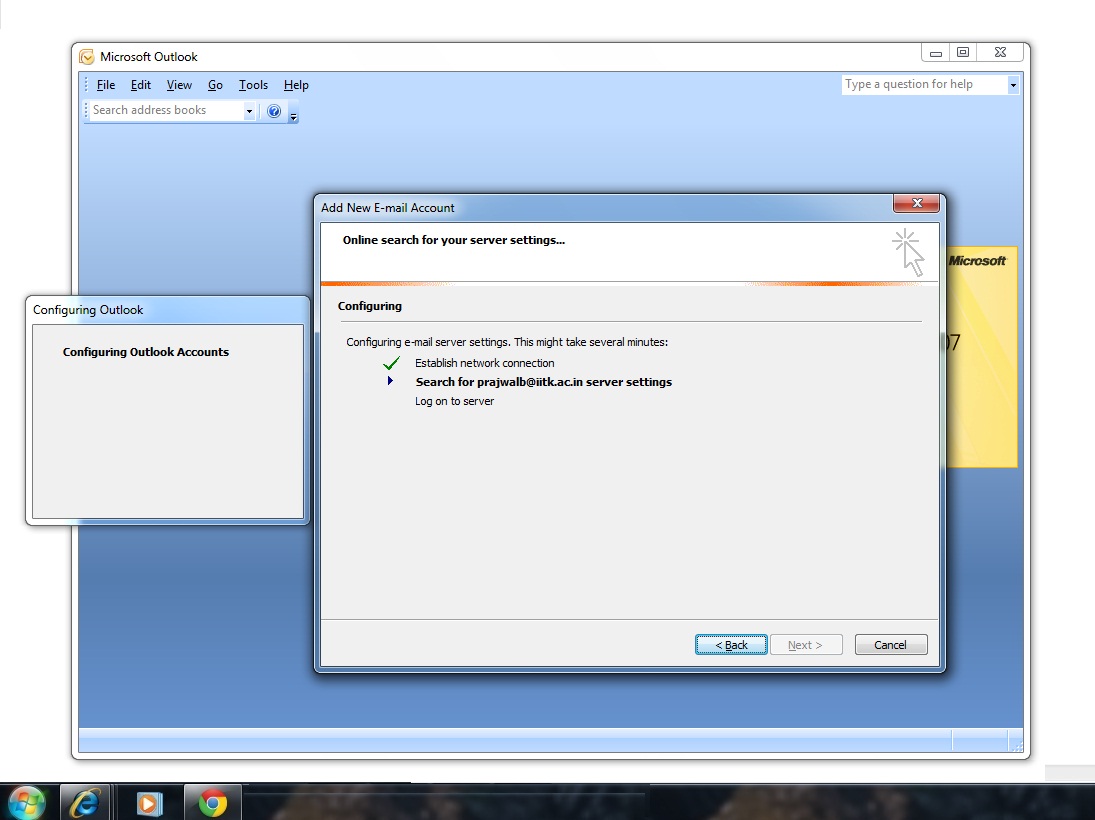Select the 'Establish network connection' text
The width and height of the screenshot is (1095, 820).
click(x=485, y=363)
